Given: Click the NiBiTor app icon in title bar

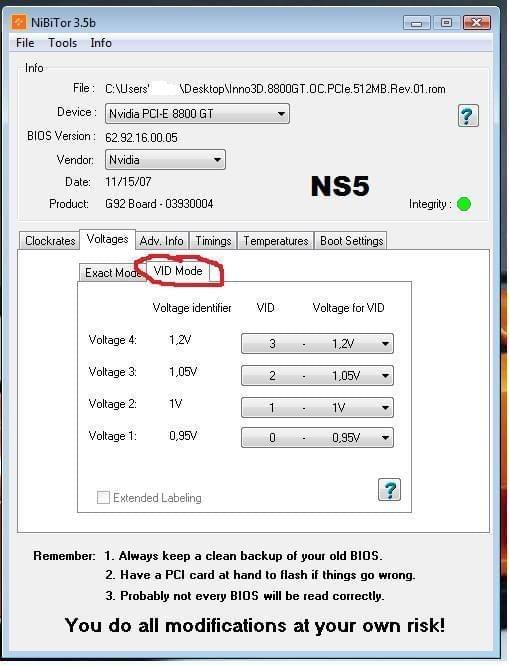Looking at the screenshot, I should 19,22.
